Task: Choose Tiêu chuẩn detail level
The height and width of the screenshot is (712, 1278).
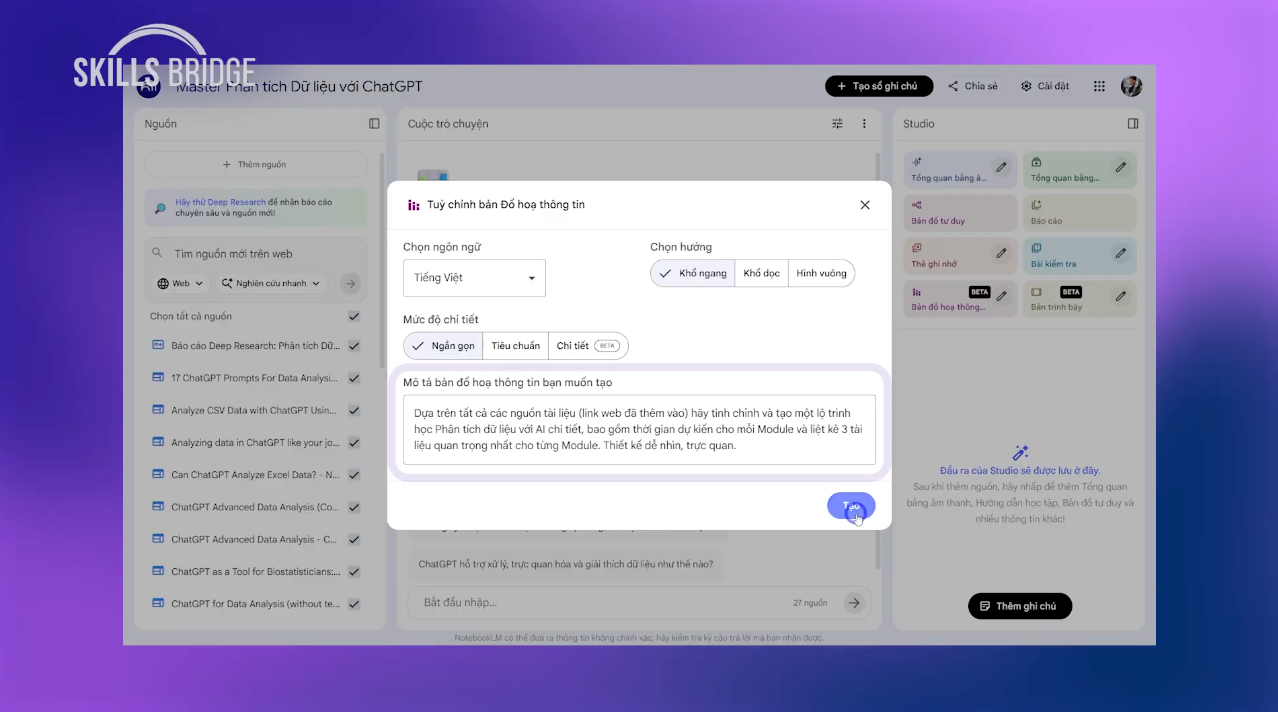Action: [x=515, y=346]
